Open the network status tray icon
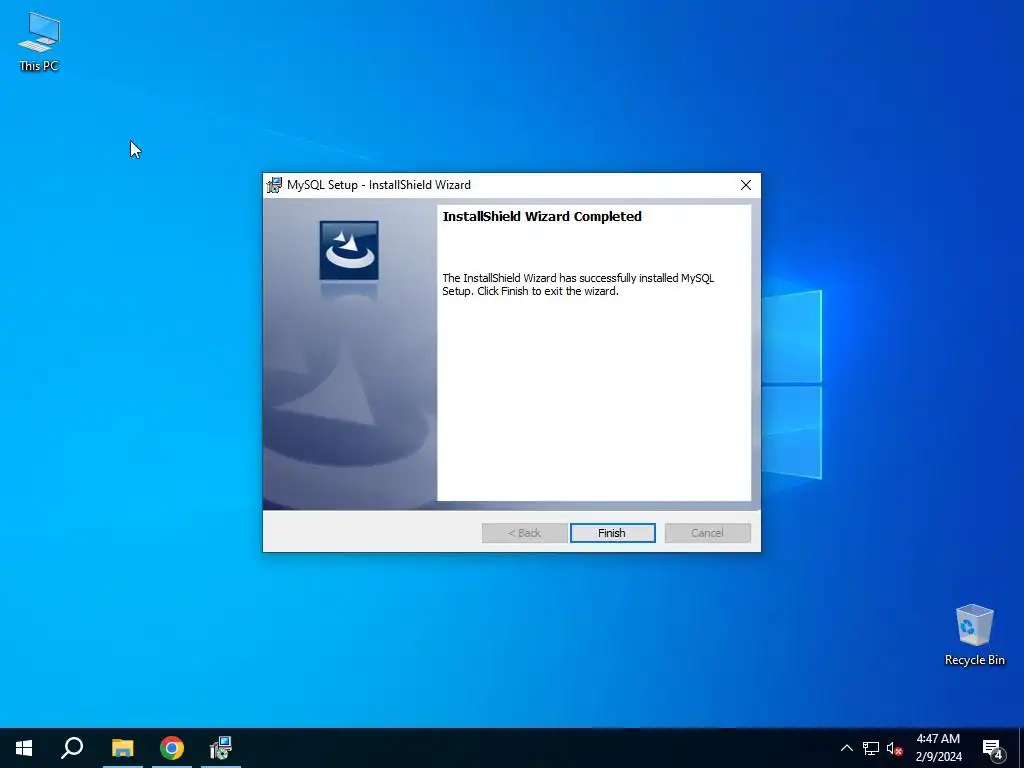Viewport: 1024px width, 768px height. point(871,748)
